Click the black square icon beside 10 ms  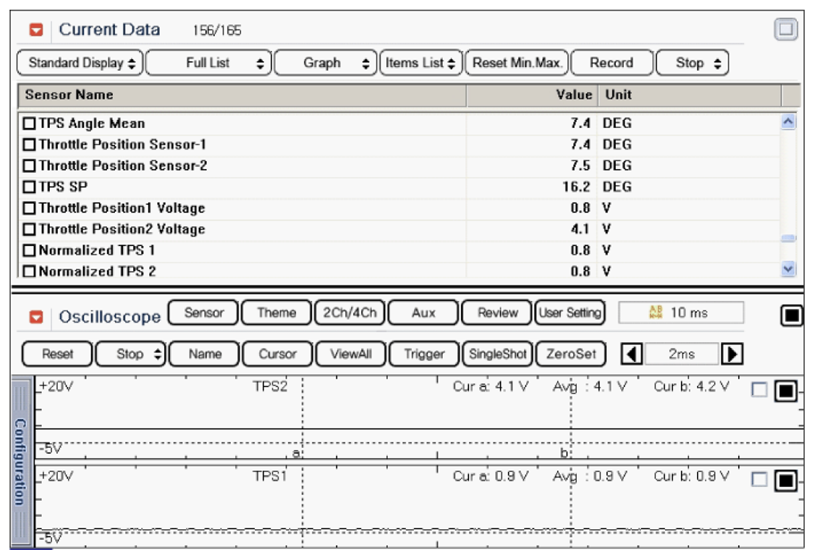click(791, 316)
